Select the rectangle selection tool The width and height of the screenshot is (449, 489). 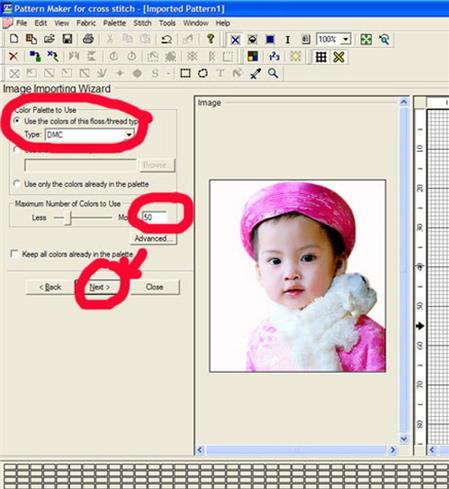pyautogui.click(x=185, y=73)
